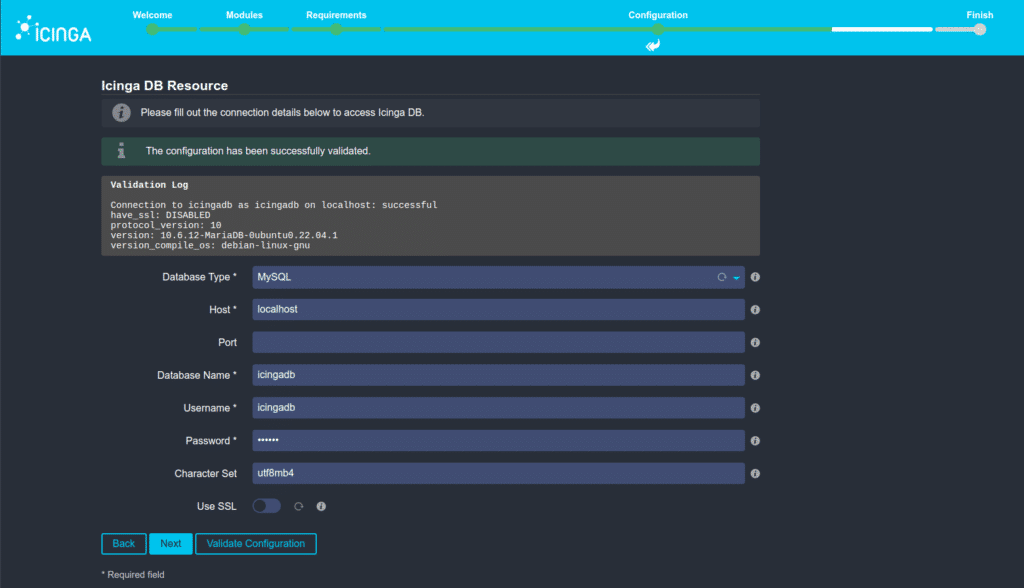
Task: Click the 'have_ssl: DISABLED' log line
Action: coord(160,215)
